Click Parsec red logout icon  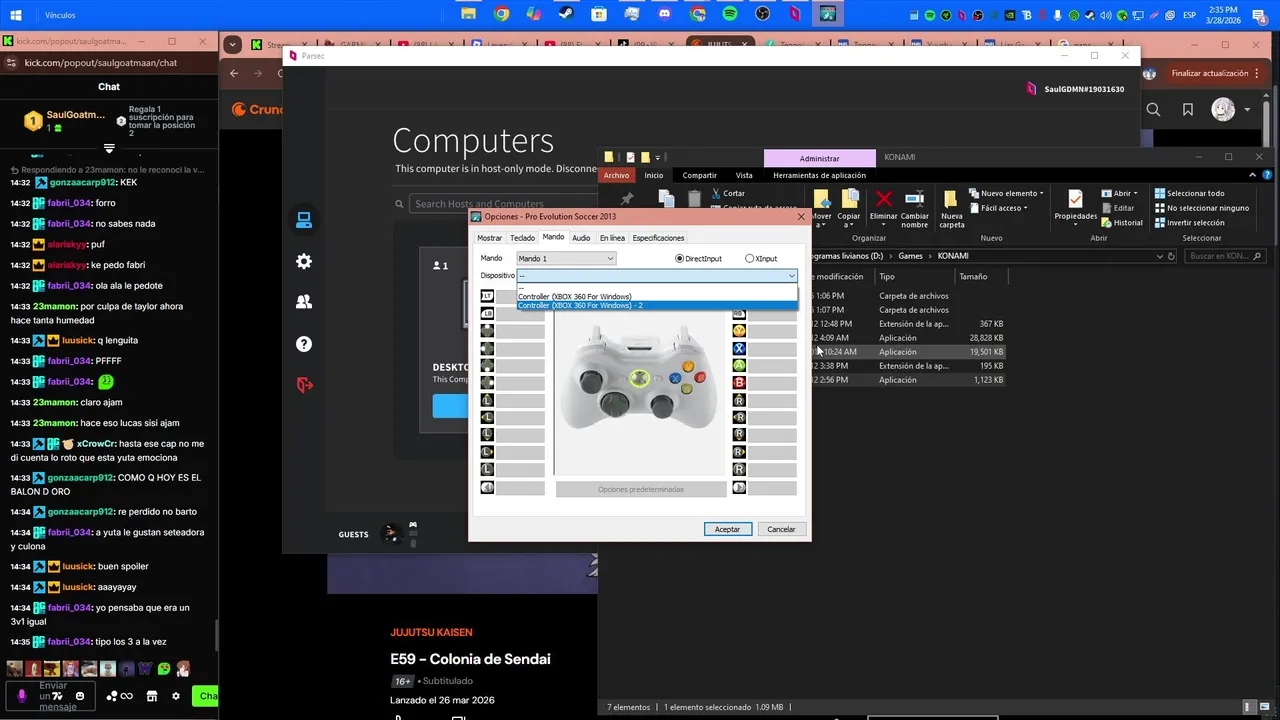coord(304,385)
